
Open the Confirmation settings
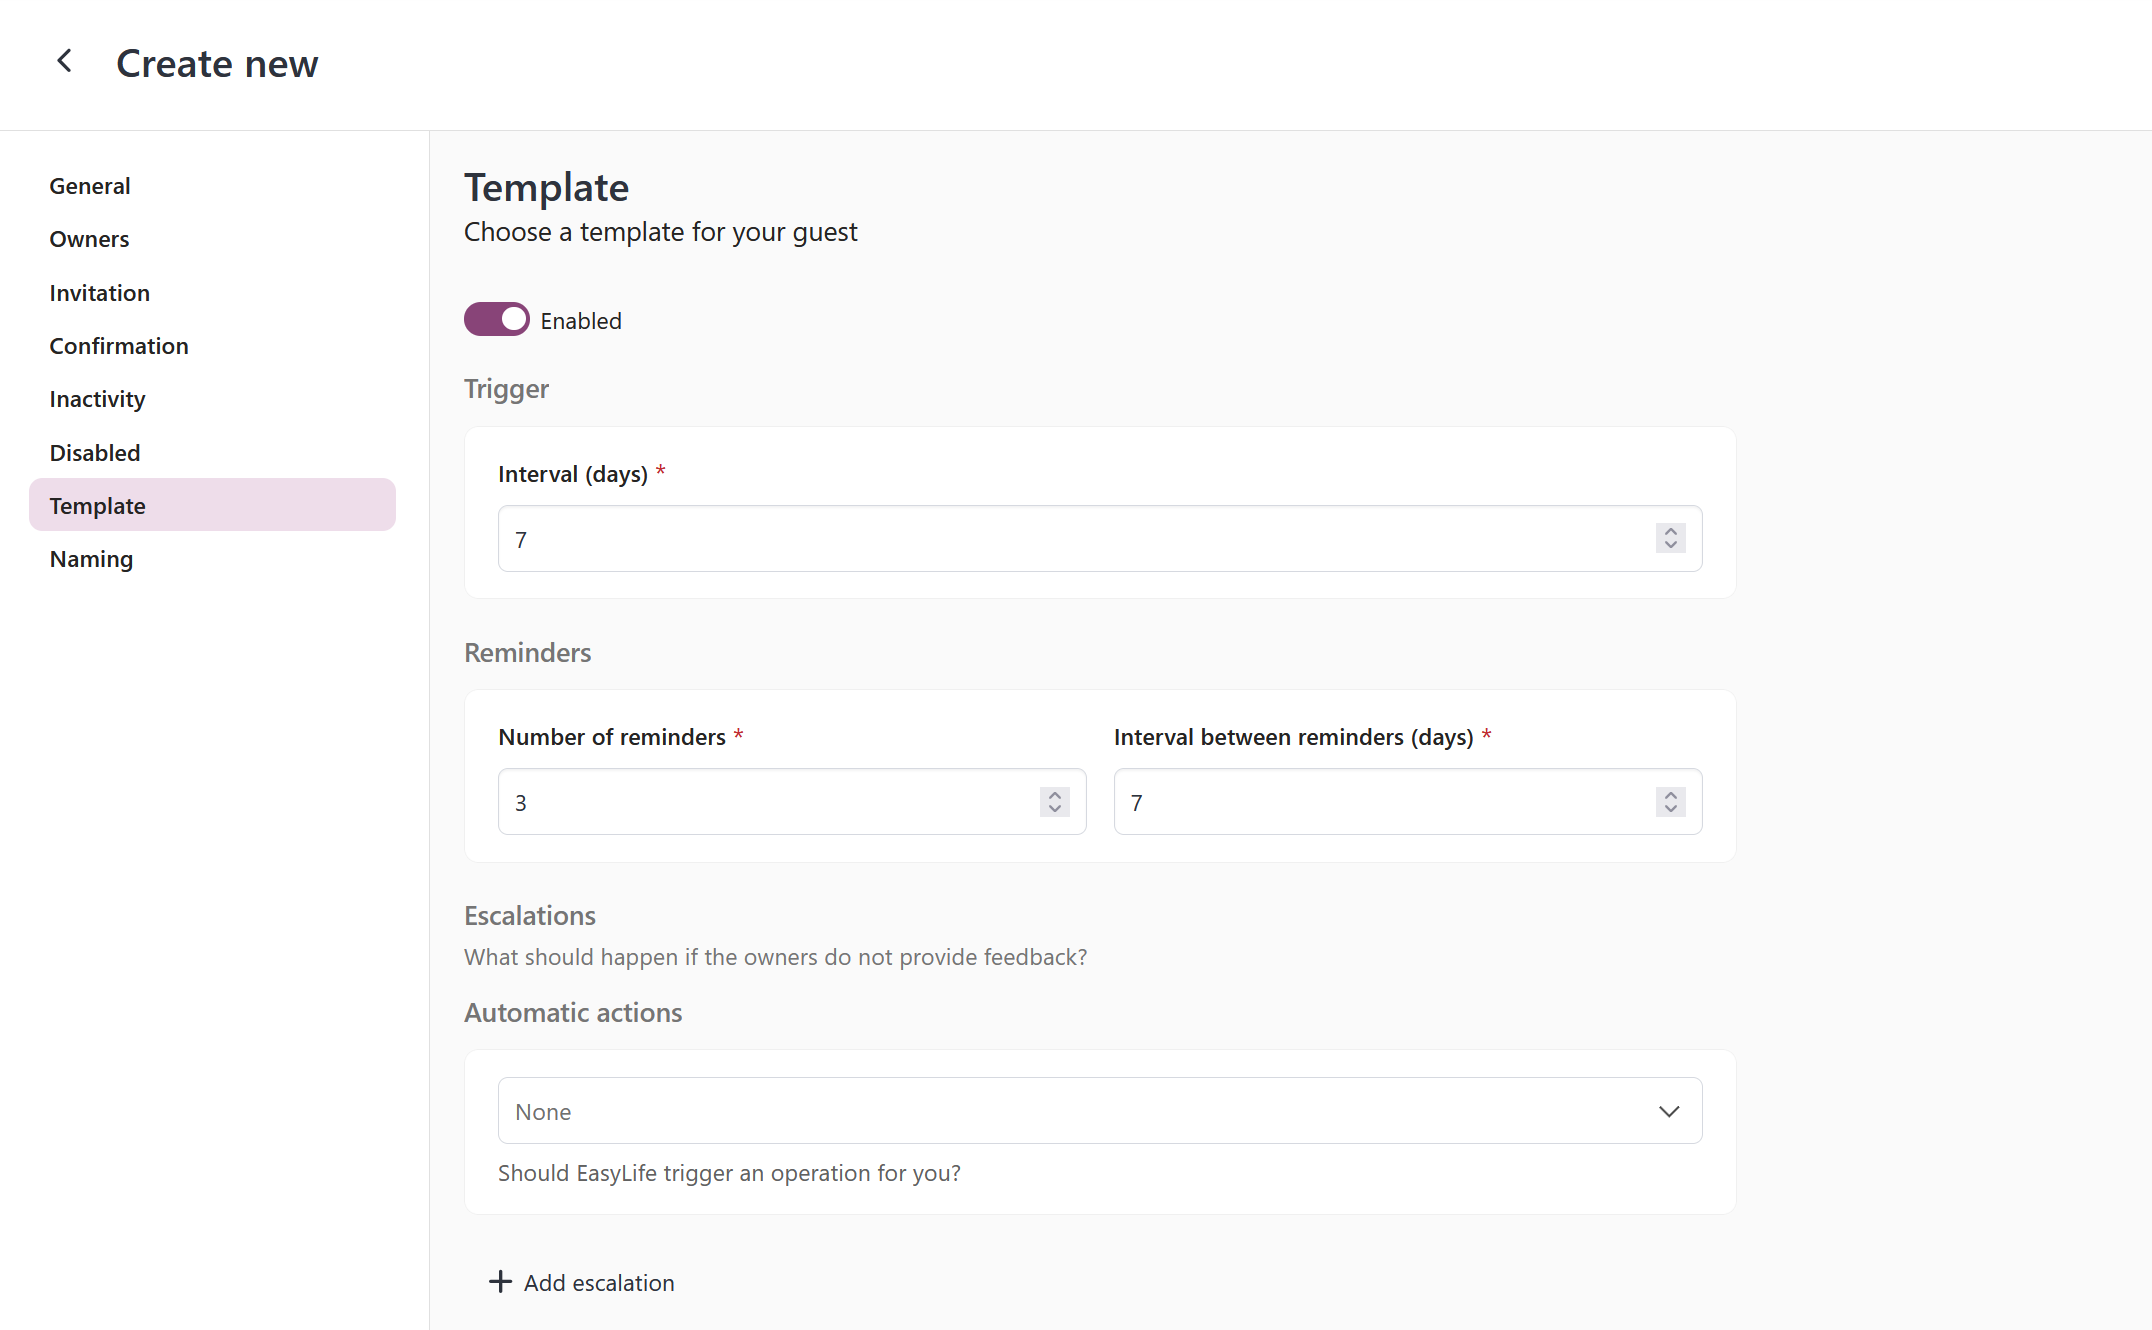coord(118,346)
